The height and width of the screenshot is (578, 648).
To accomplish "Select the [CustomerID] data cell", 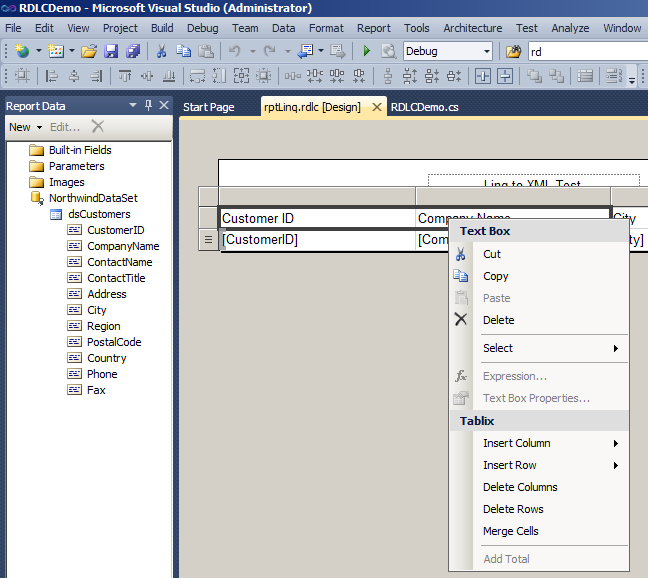I will (318, 240).
